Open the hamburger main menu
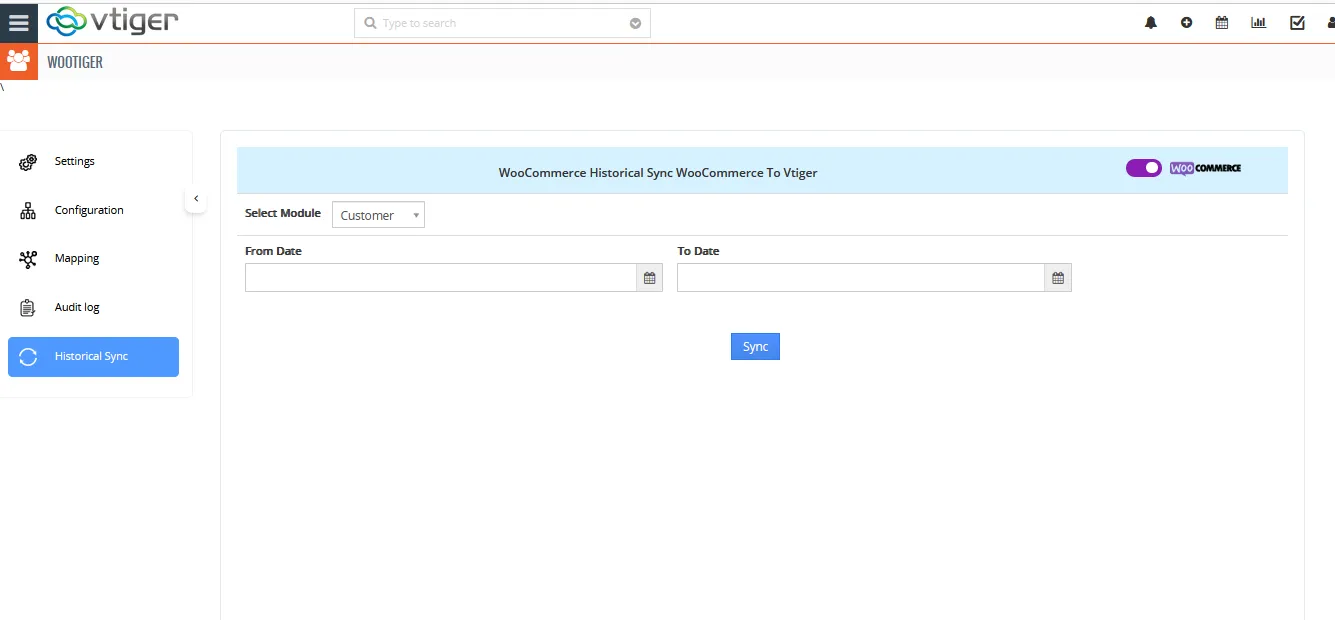Viewport: 1335px width, 620px height. [18, 22]
